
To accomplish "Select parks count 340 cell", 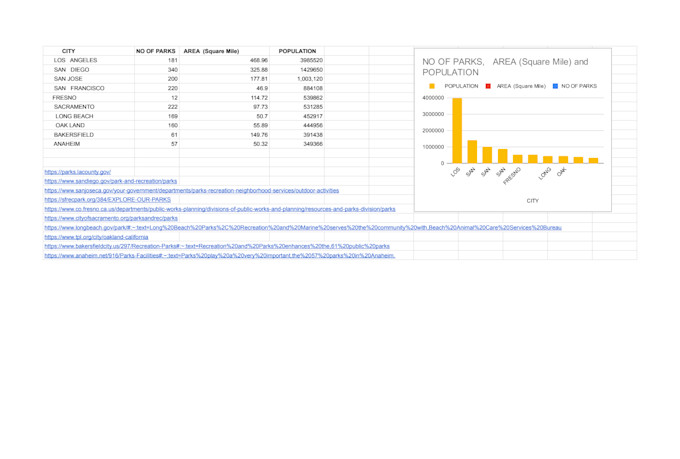I will click(157, 69).
